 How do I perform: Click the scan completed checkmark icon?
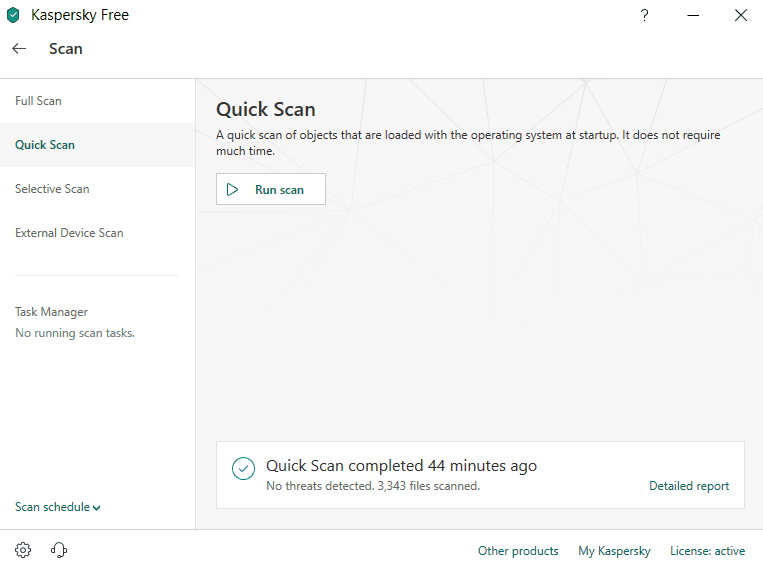point(243,468)
